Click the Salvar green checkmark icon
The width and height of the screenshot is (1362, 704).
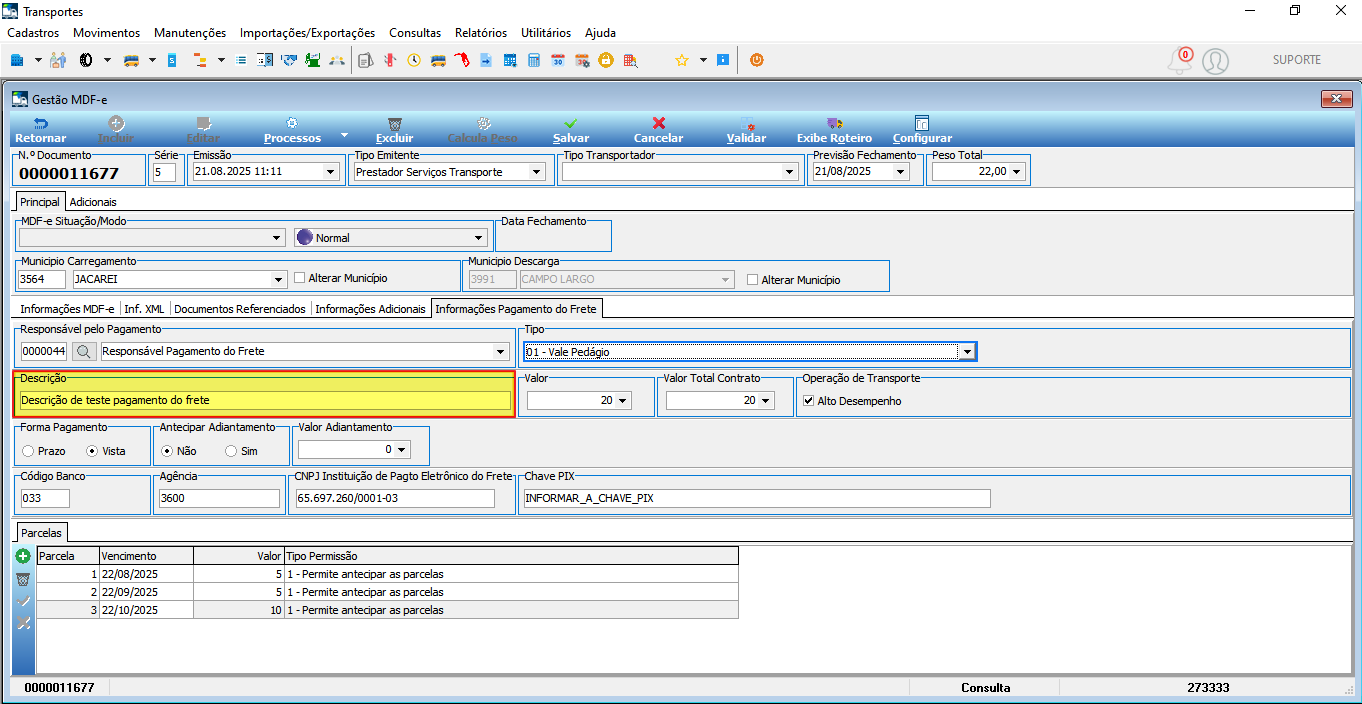click(x=570, y=123)
